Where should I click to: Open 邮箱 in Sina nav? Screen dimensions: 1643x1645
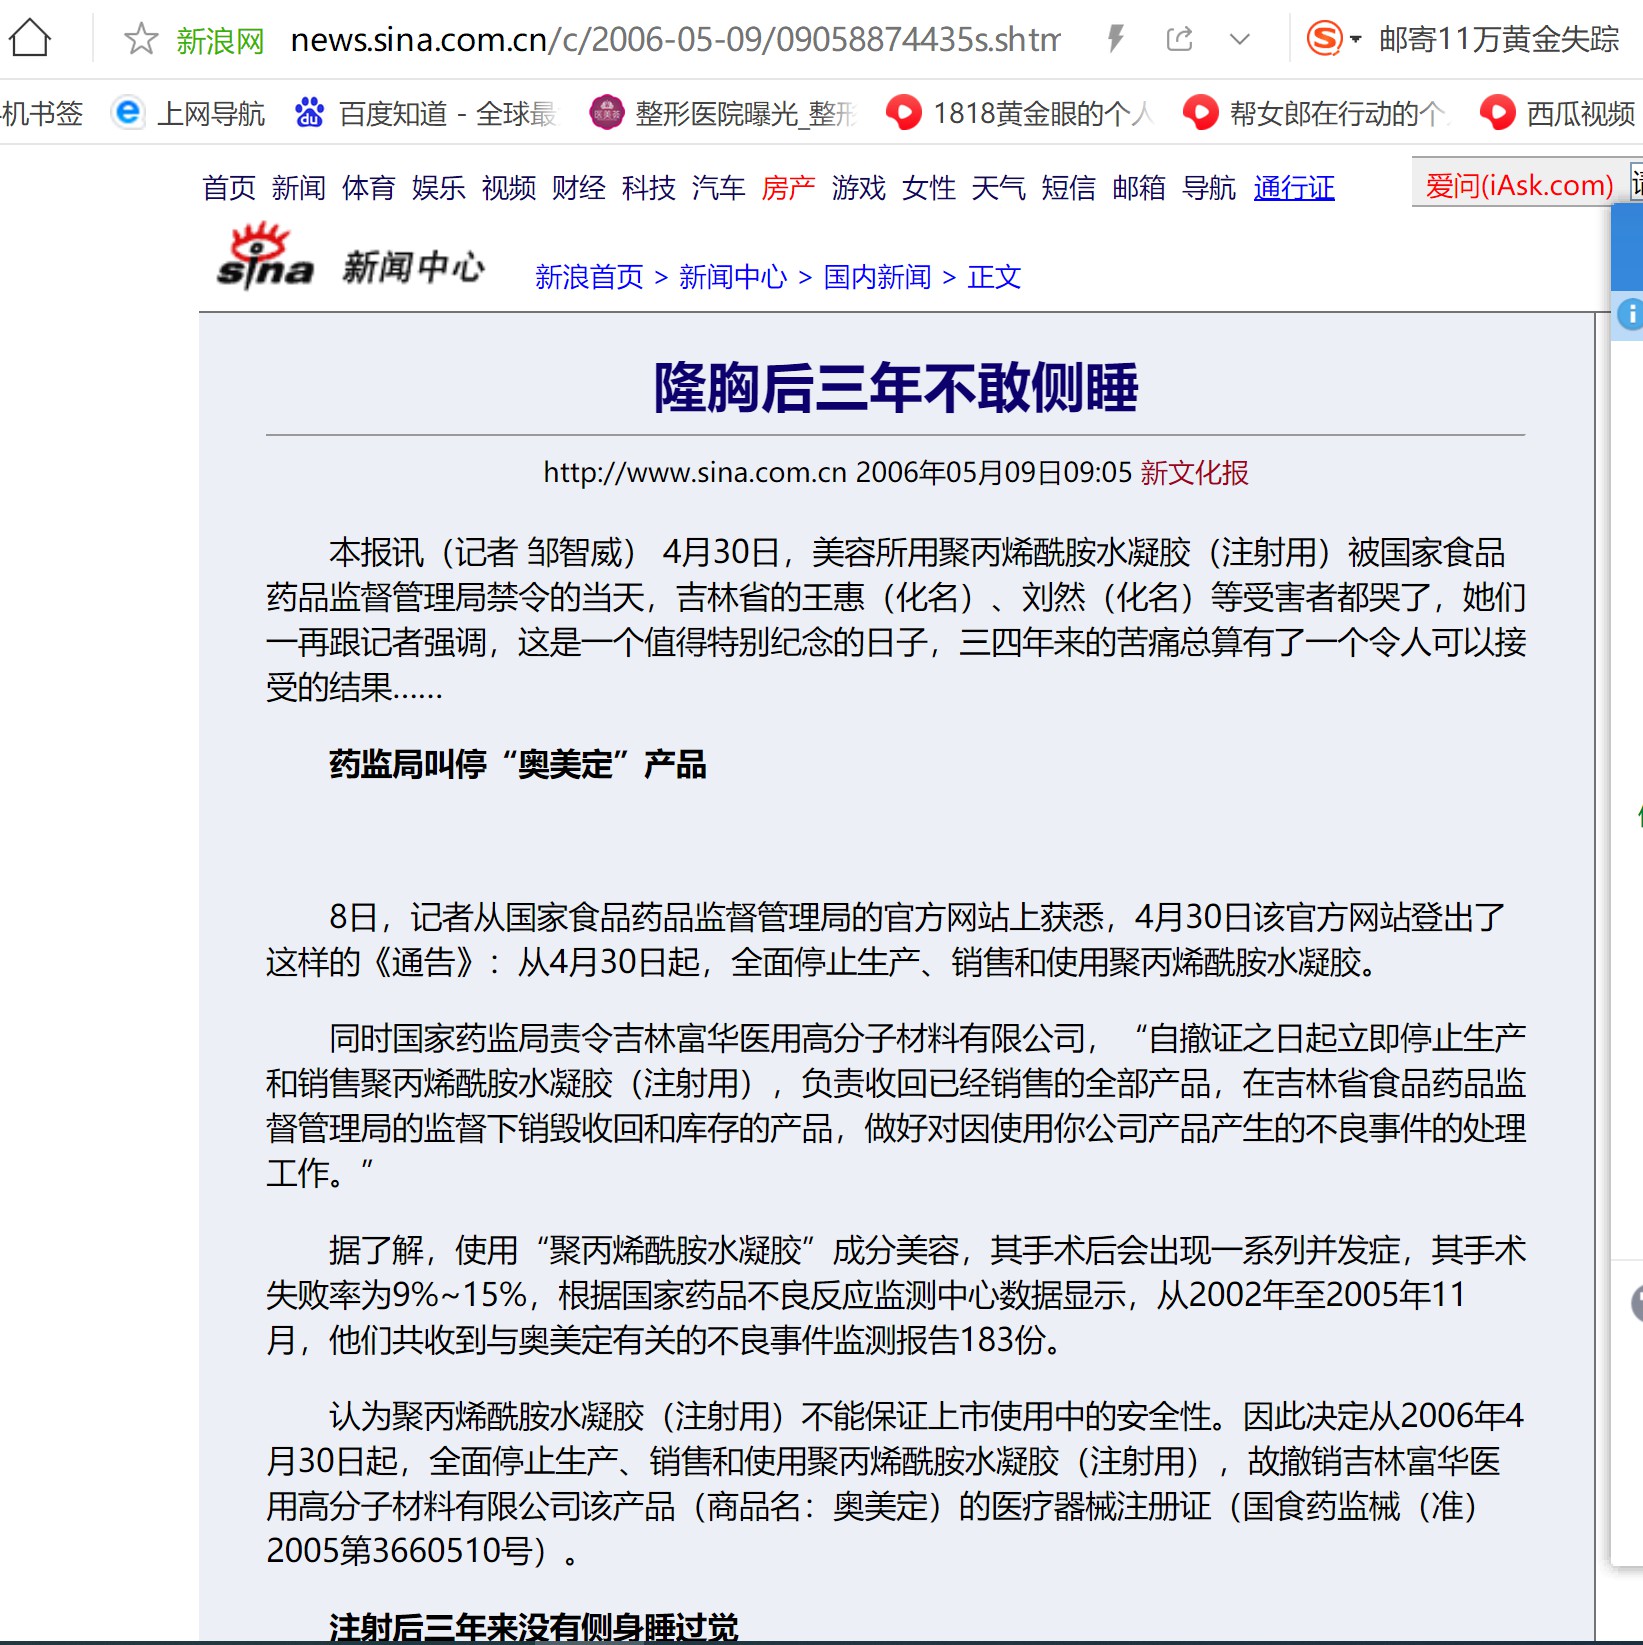click(1139, 187)
